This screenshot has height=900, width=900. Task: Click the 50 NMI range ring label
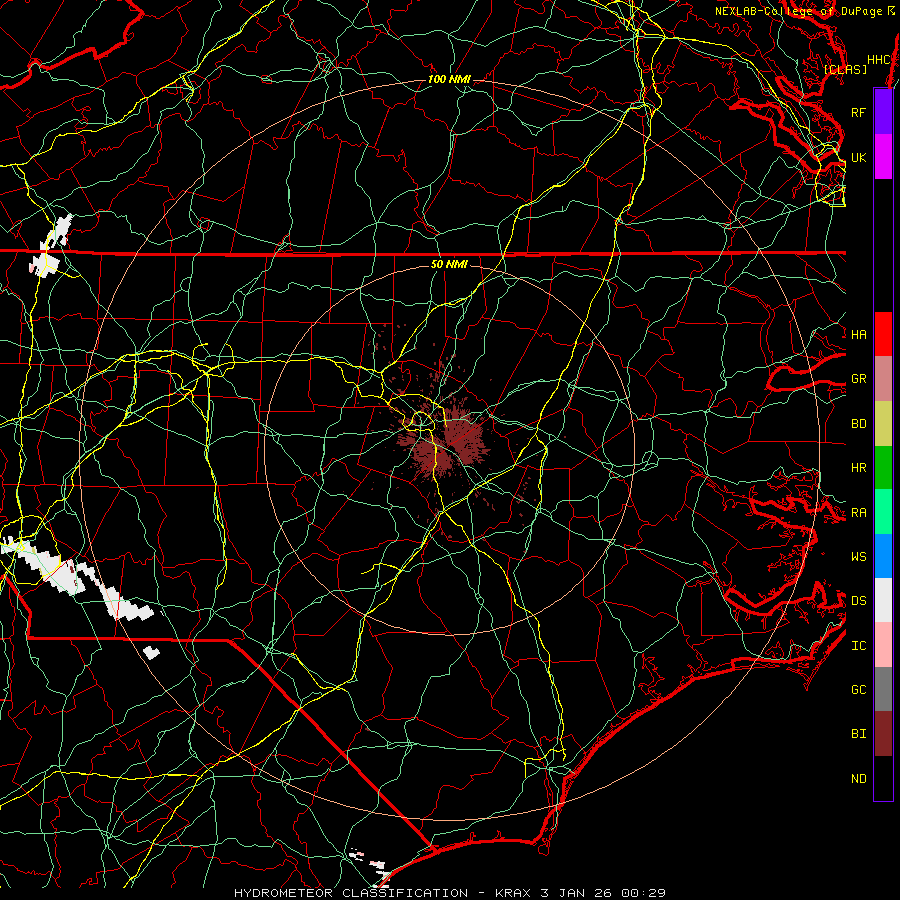(449, 264)
